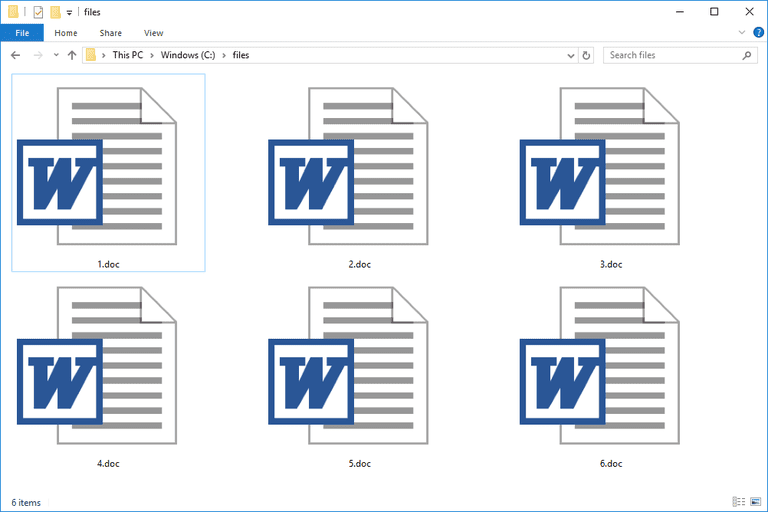Viewport: 768px width, 512px height.
Task: Switch to large thumbnails view in status bar
Action: tap(756, 502)
